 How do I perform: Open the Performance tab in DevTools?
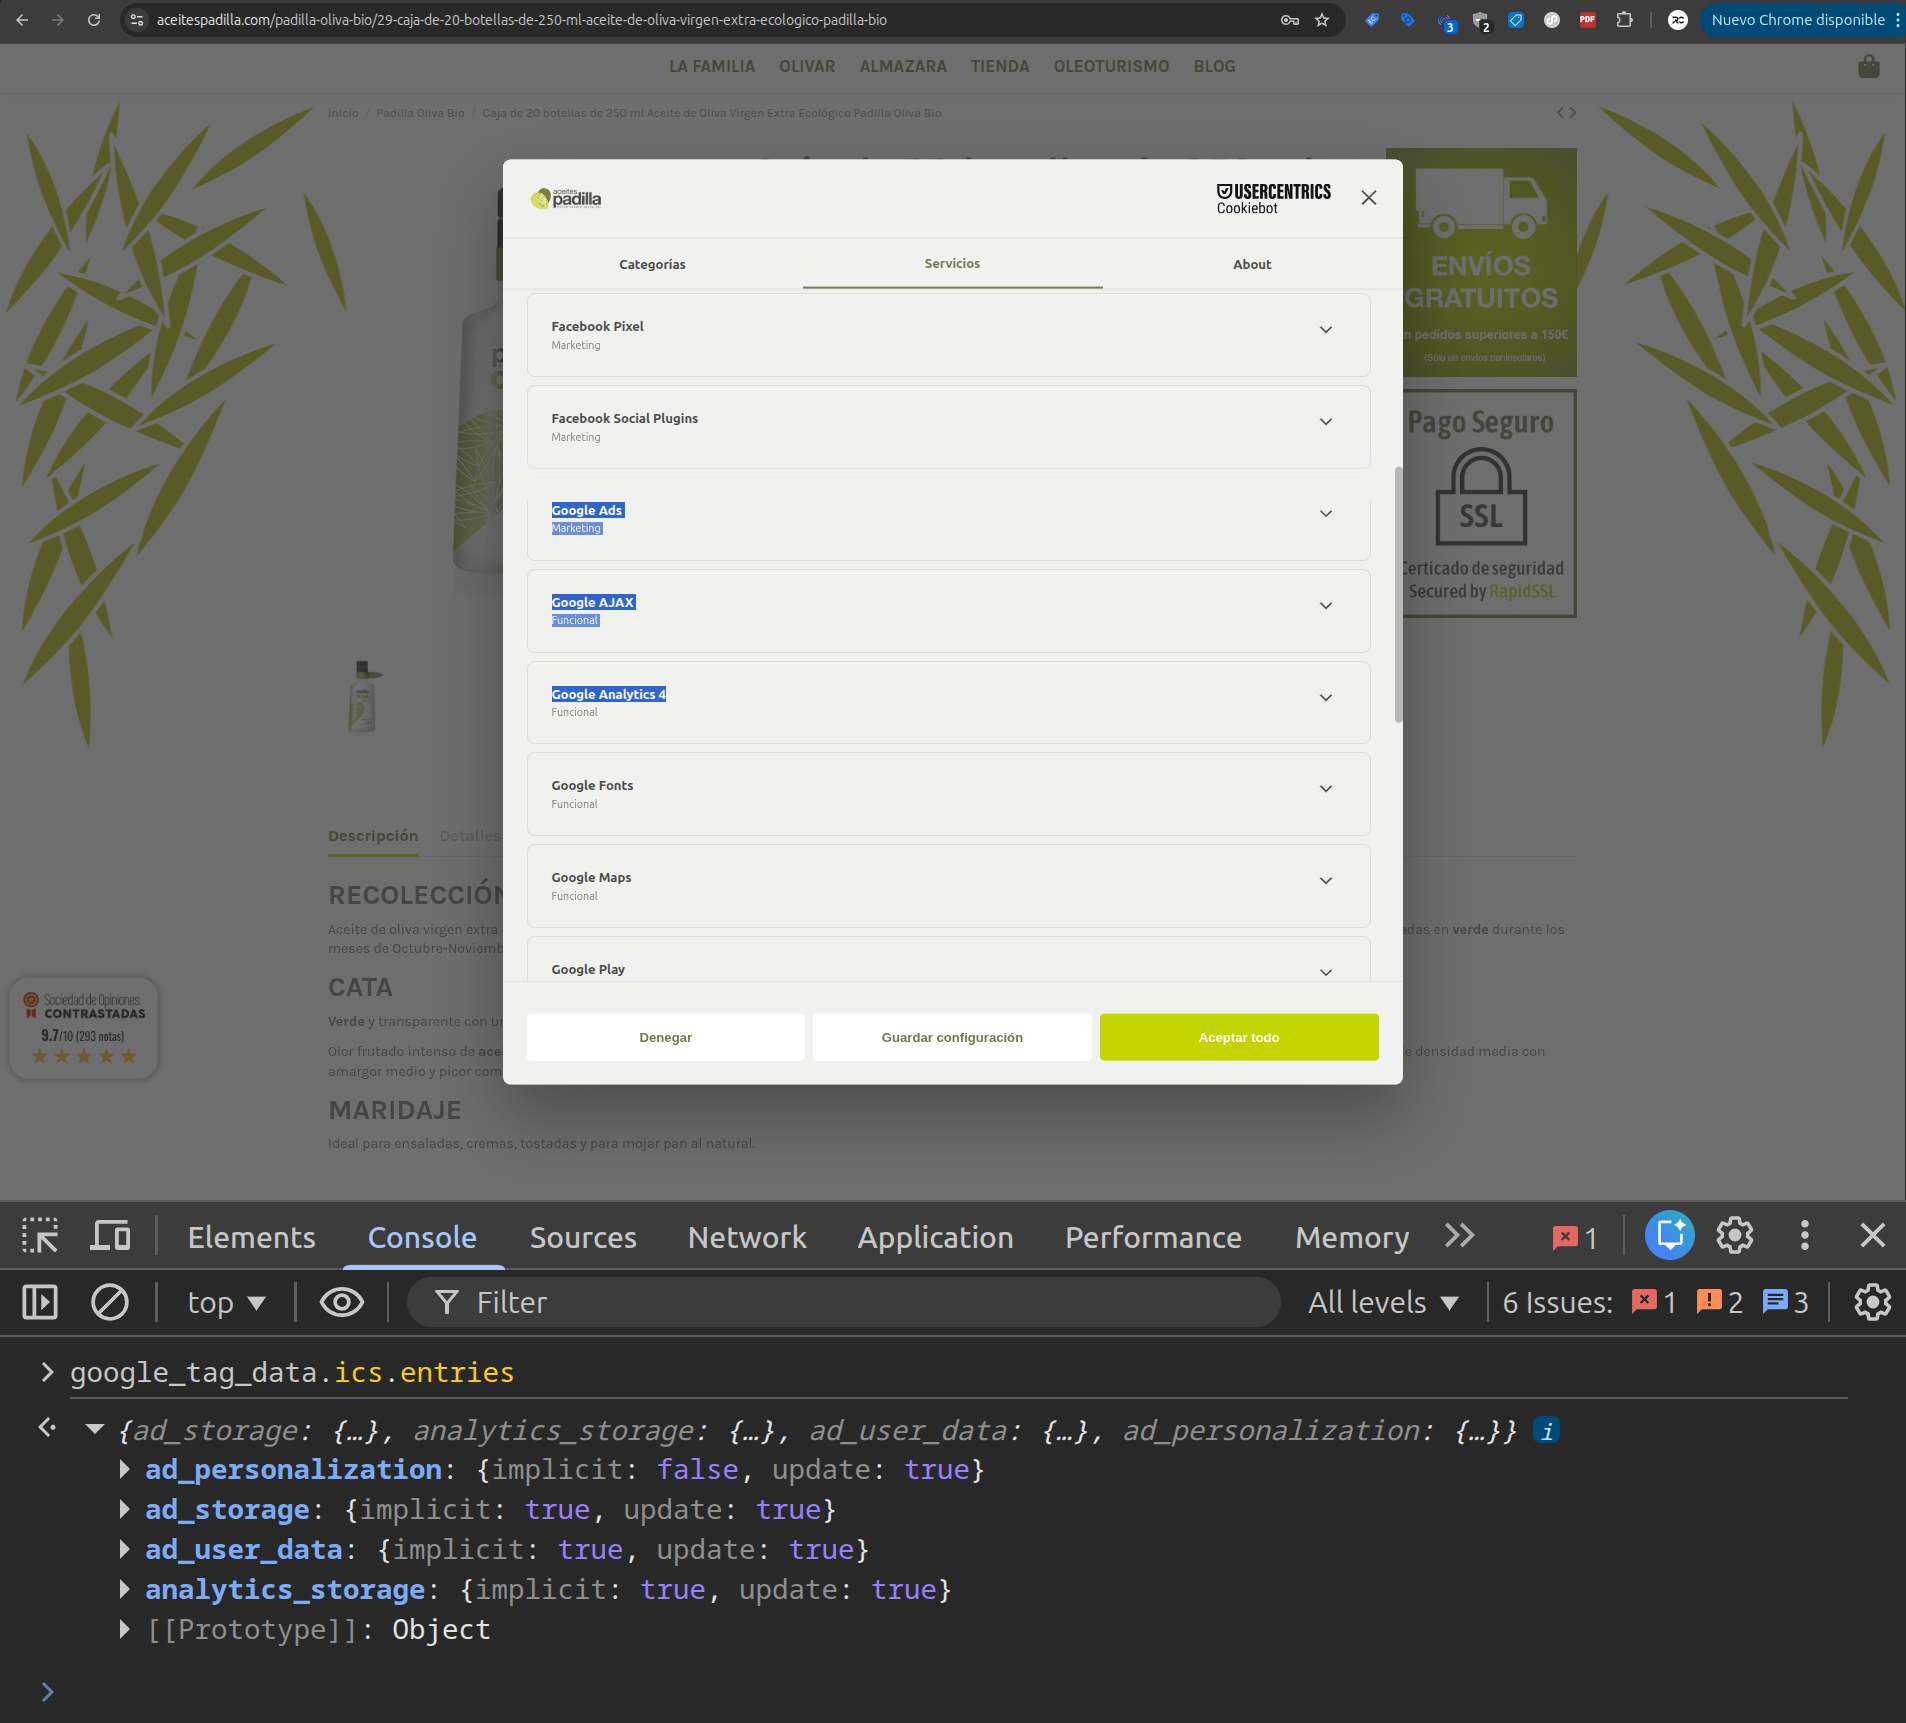click(x=1153, y=1237)
